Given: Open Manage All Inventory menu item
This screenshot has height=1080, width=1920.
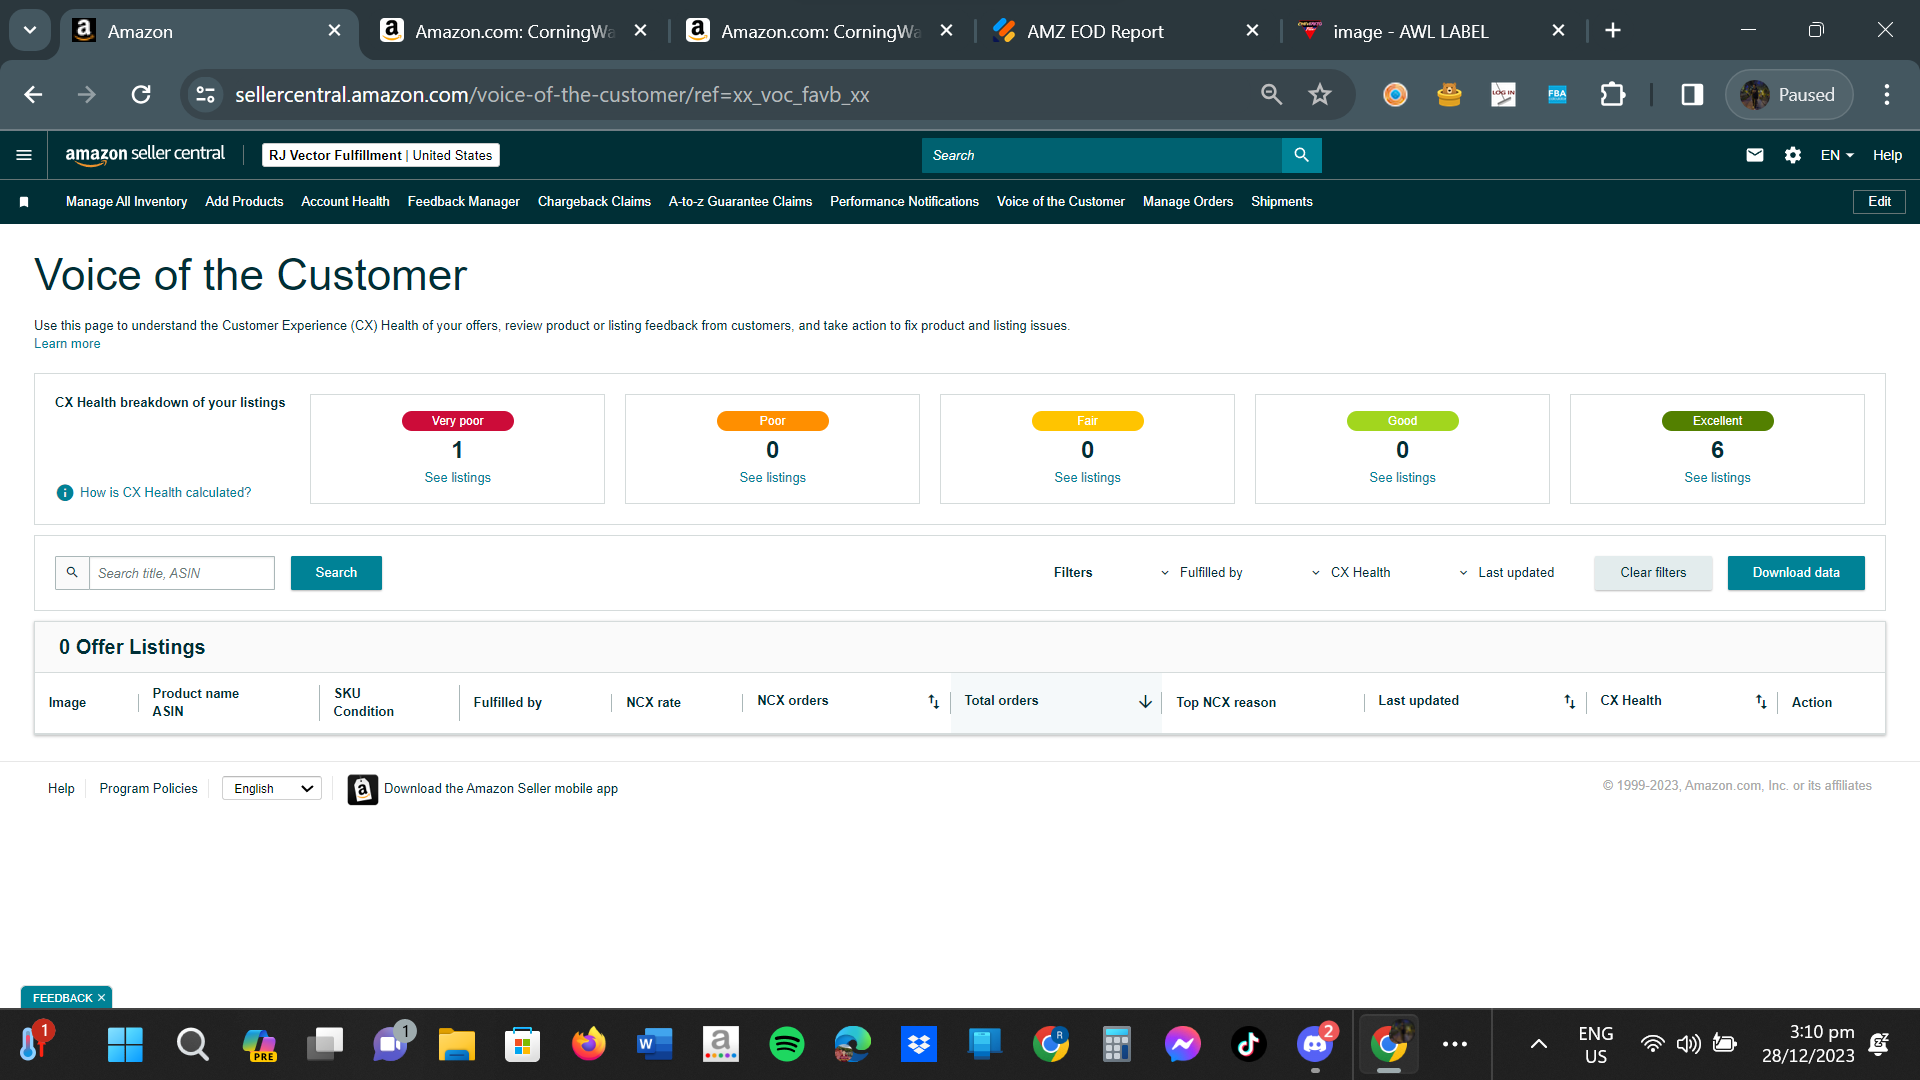Looking at the screenshot, I should click(126, 202).
